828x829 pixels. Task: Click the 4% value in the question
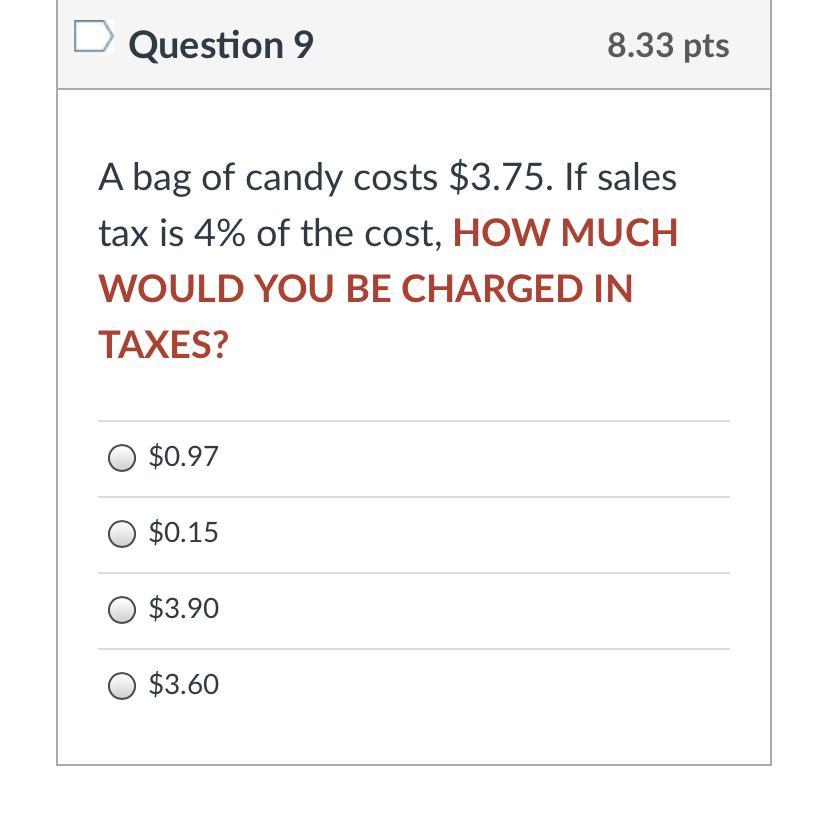click(x=219, y=233)
